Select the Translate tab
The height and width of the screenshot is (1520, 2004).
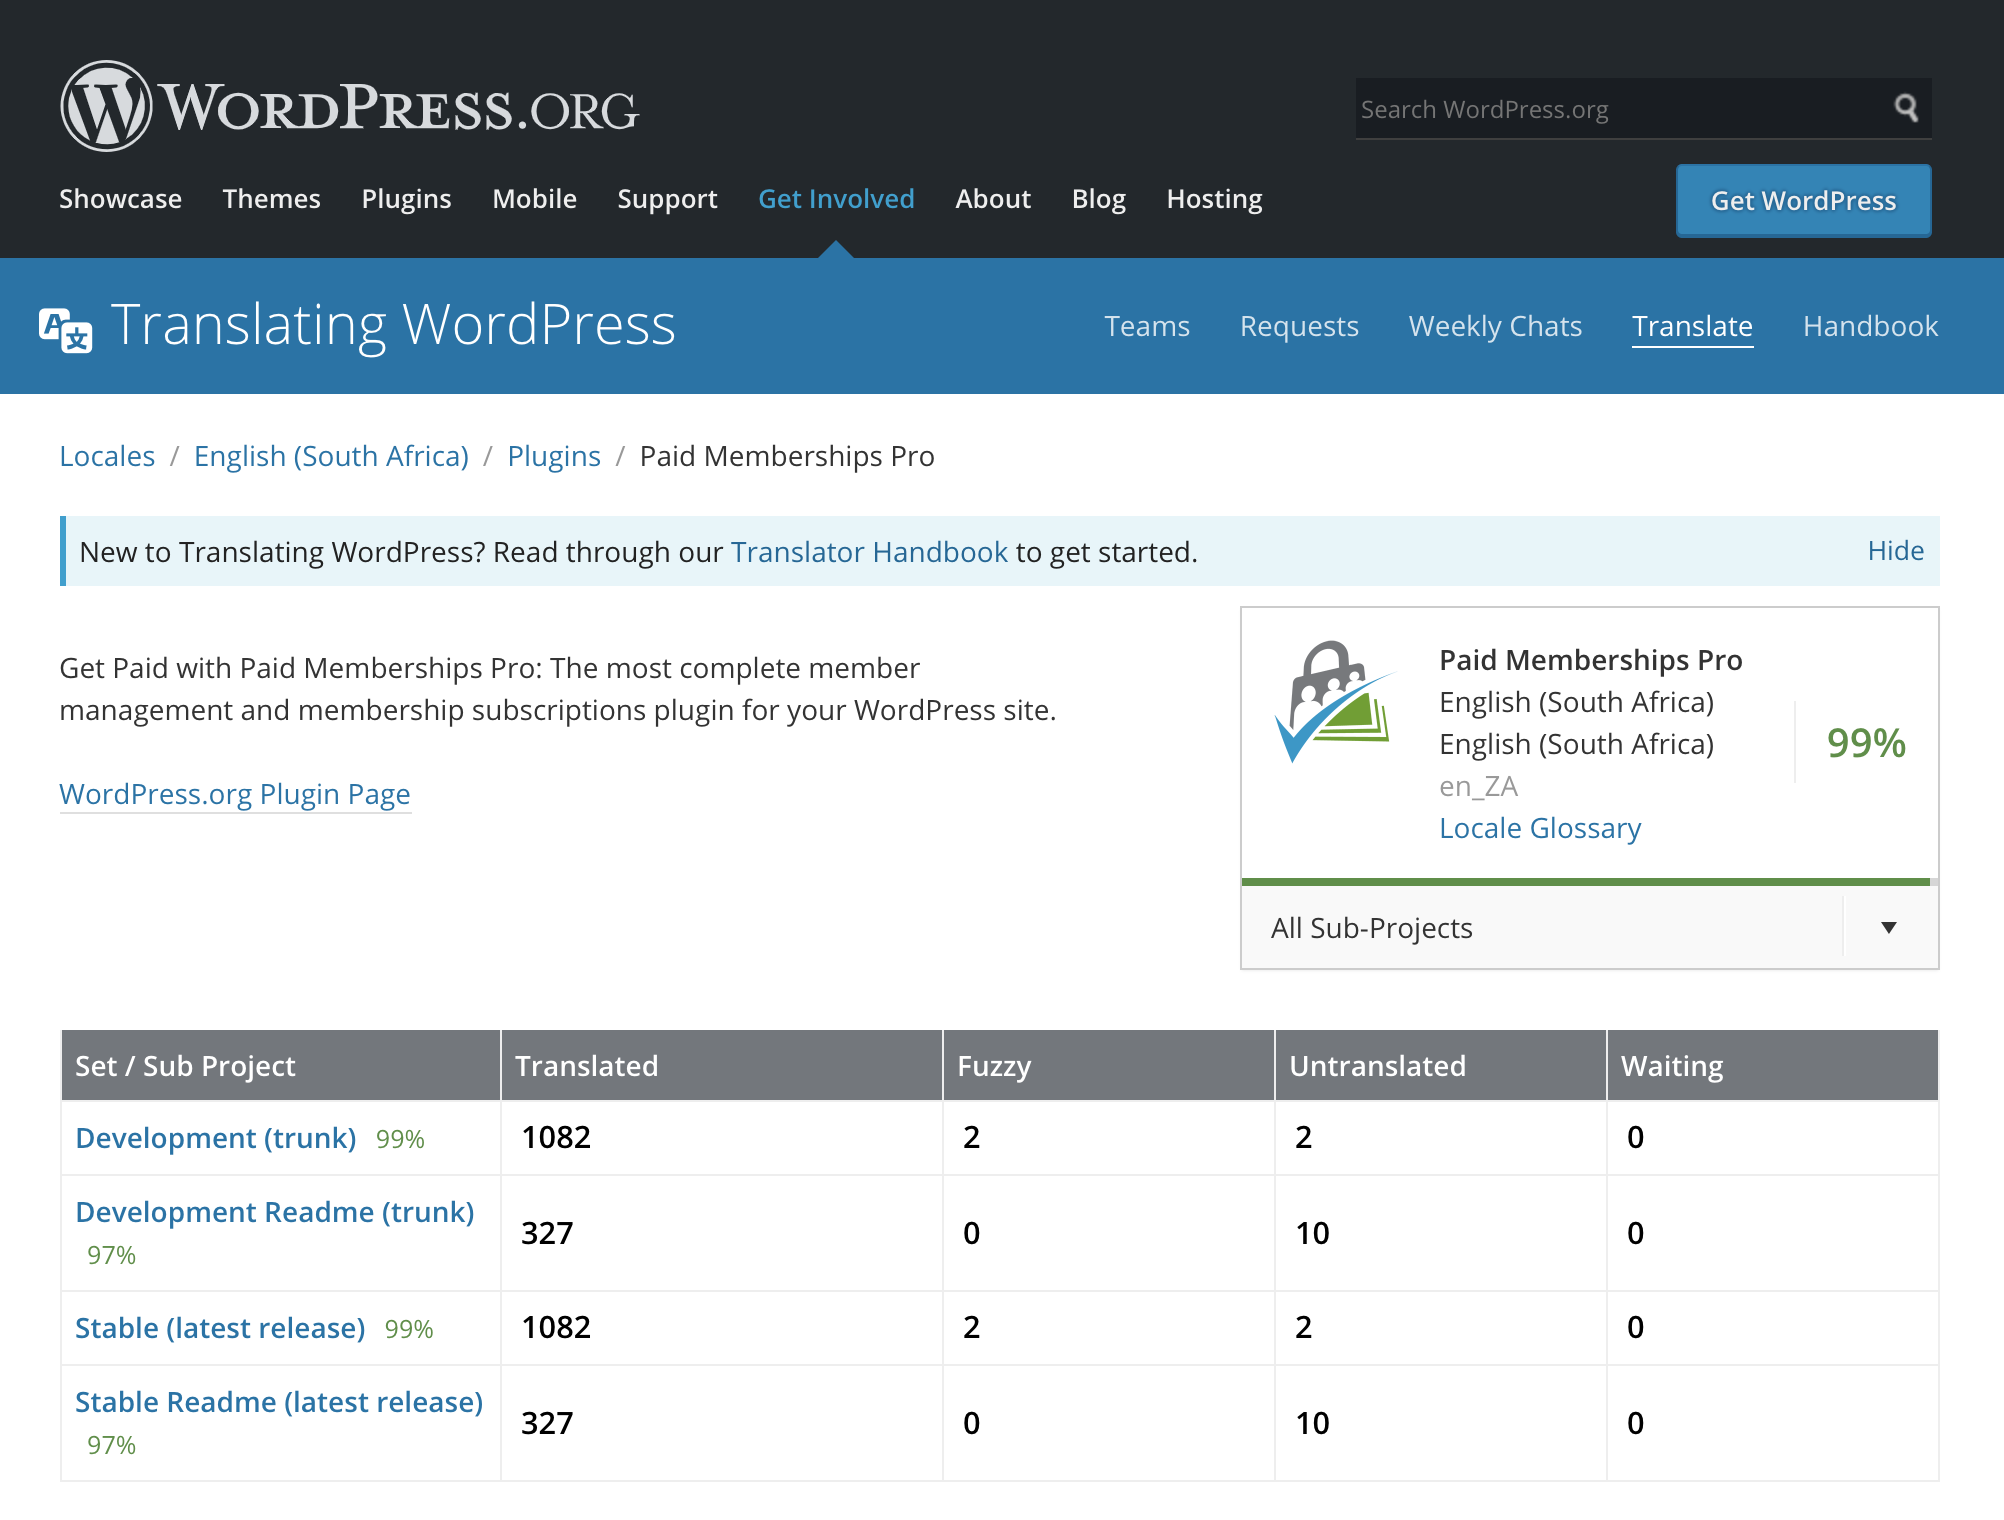click(x=1689, y=326)
